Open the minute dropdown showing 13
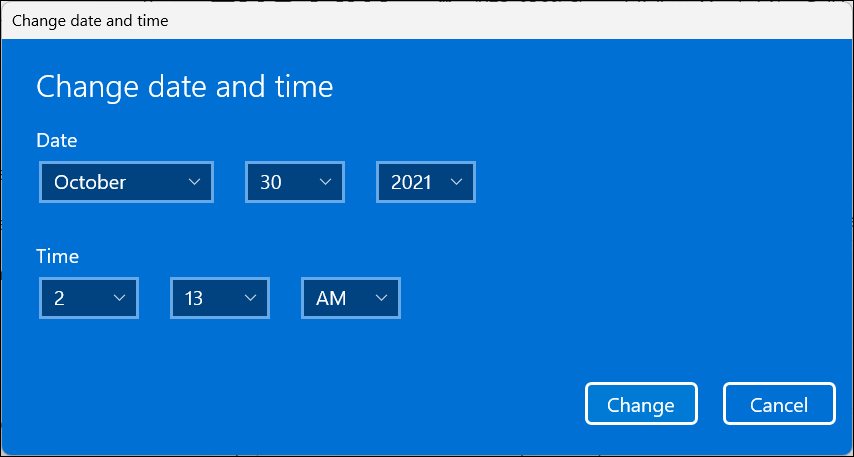The image size is (854, 457). point(219,298)
